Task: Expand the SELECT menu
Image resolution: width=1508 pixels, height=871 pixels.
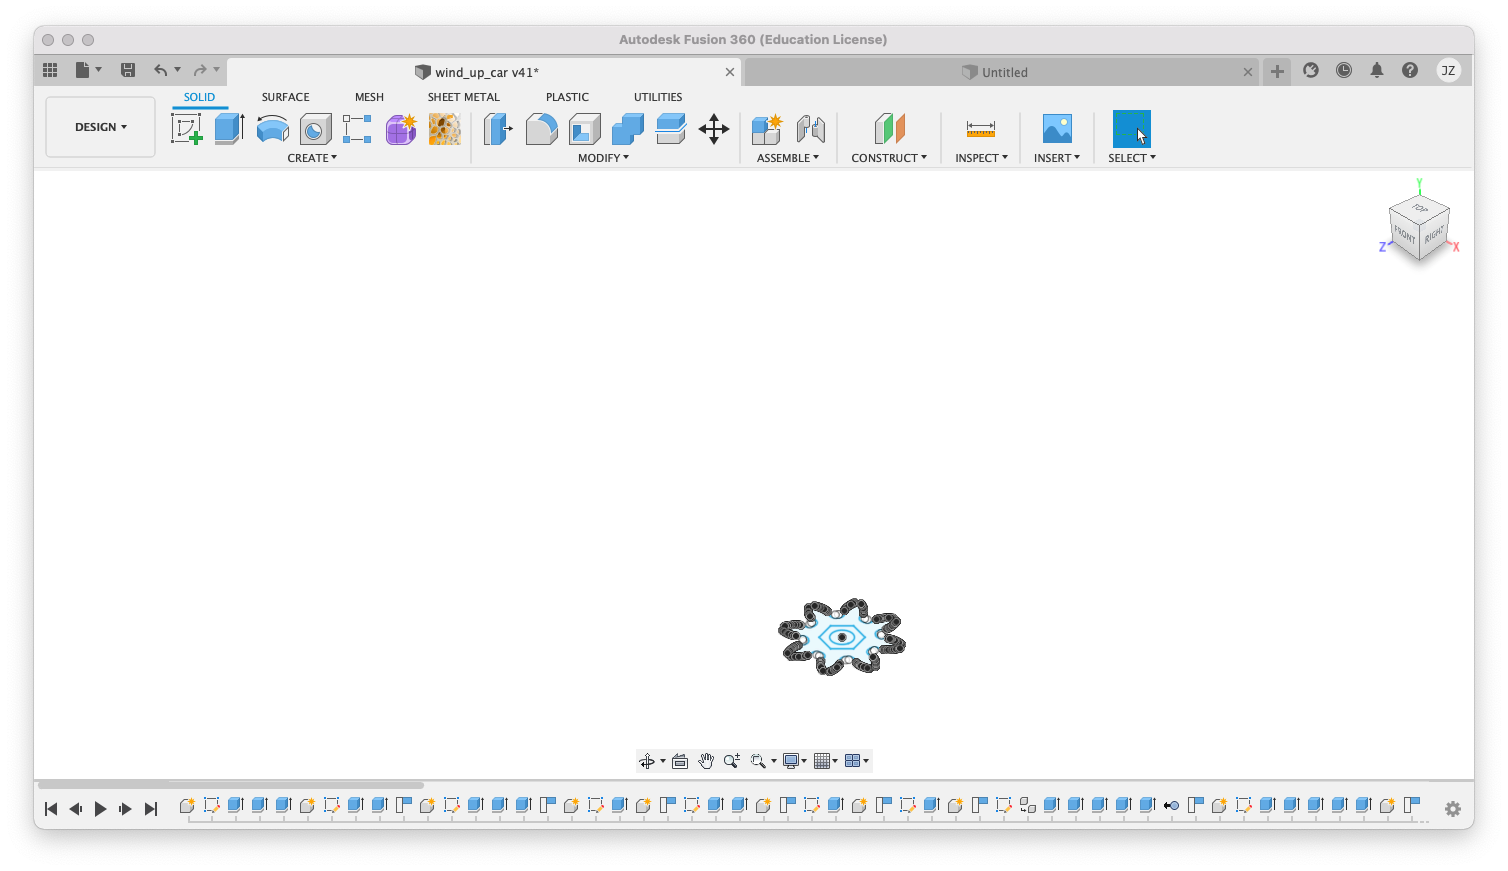Action: [x=1132, y=158]
